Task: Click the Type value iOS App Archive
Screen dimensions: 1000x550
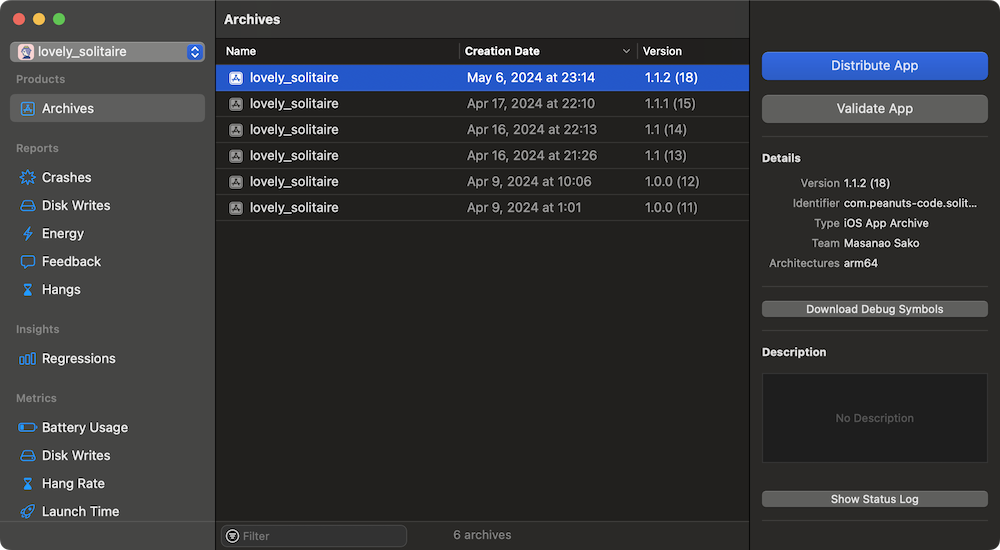Action: point(886,223)
